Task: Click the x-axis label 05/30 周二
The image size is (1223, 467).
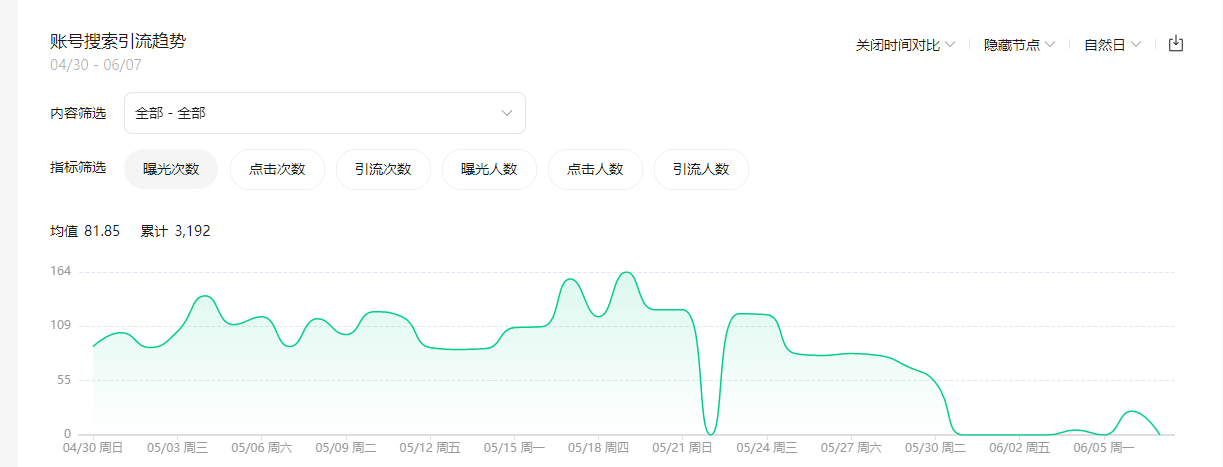Action: click(x=935, y=450)
